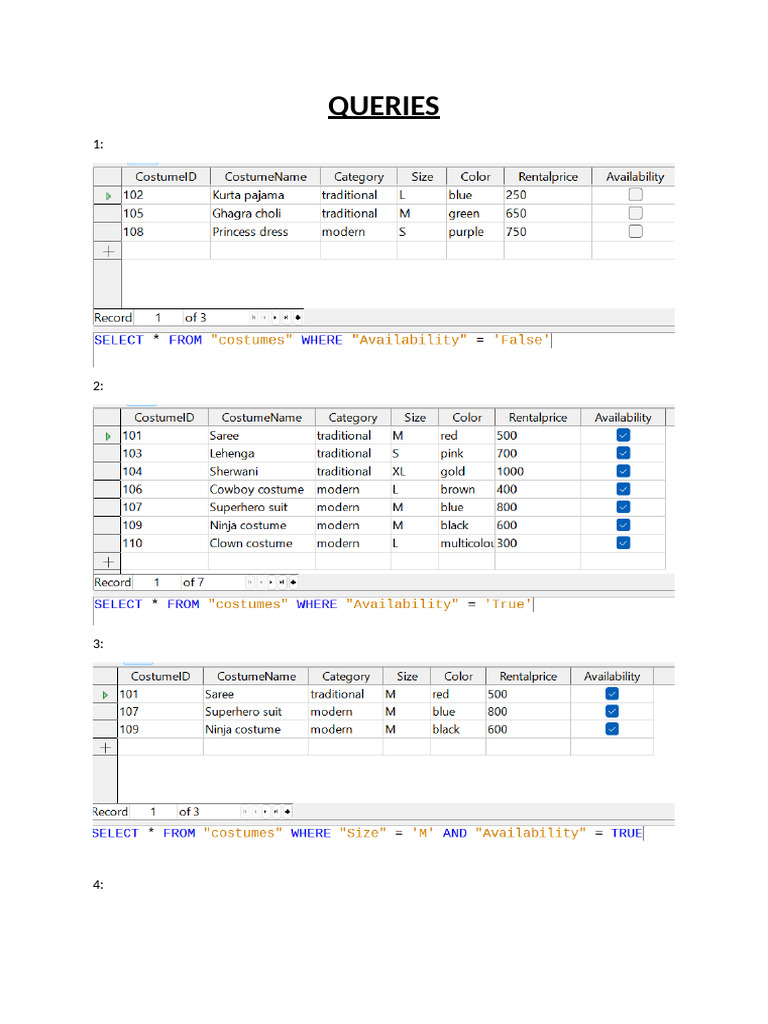The width and height of the screenshot is (768, 1024).
Task: Click the SQL text ending with 'True'
Action: 313,605
